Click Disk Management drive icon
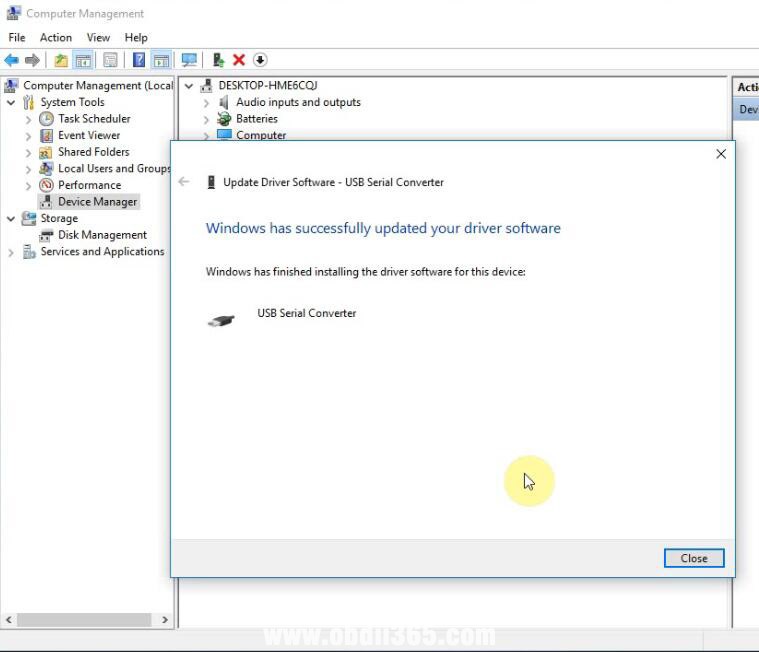 point(46,236)
